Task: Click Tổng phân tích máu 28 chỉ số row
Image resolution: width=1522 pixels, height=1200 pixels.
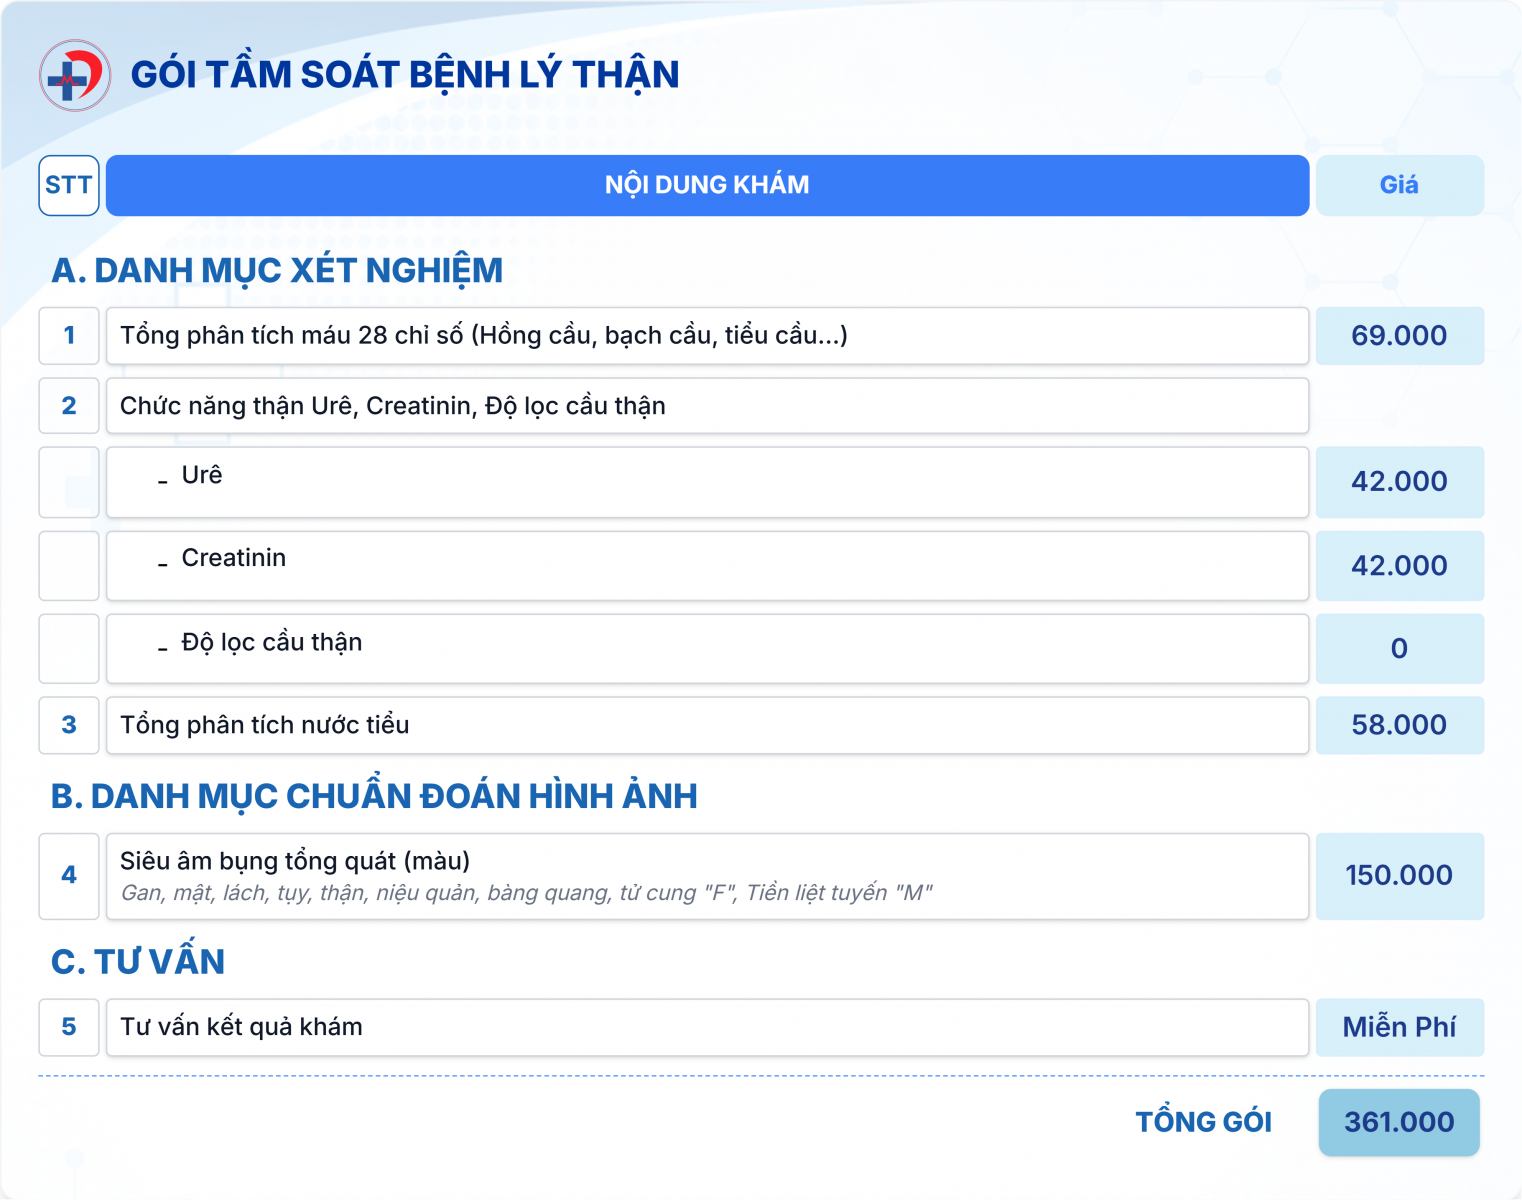Action: point(707,336)
